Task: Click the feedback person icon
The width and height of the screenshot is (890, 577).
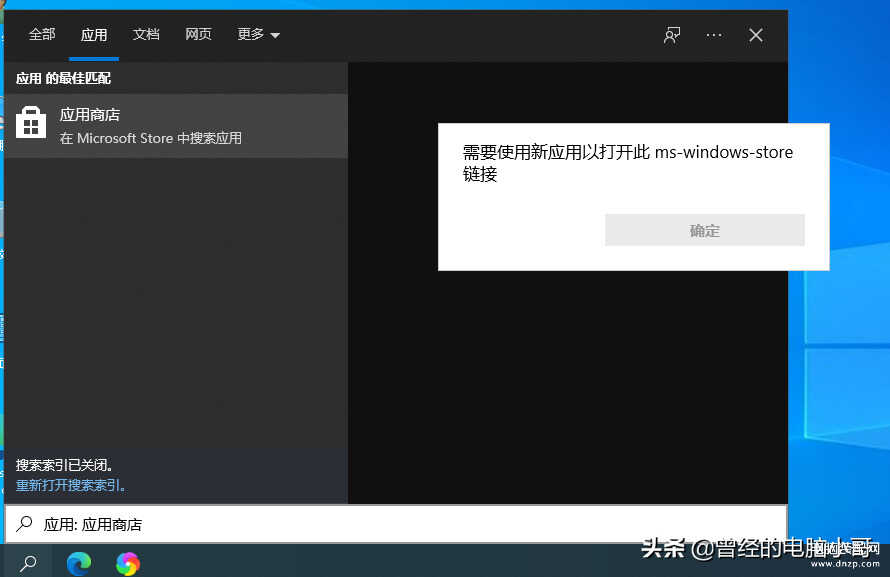Action: [672, 35]
